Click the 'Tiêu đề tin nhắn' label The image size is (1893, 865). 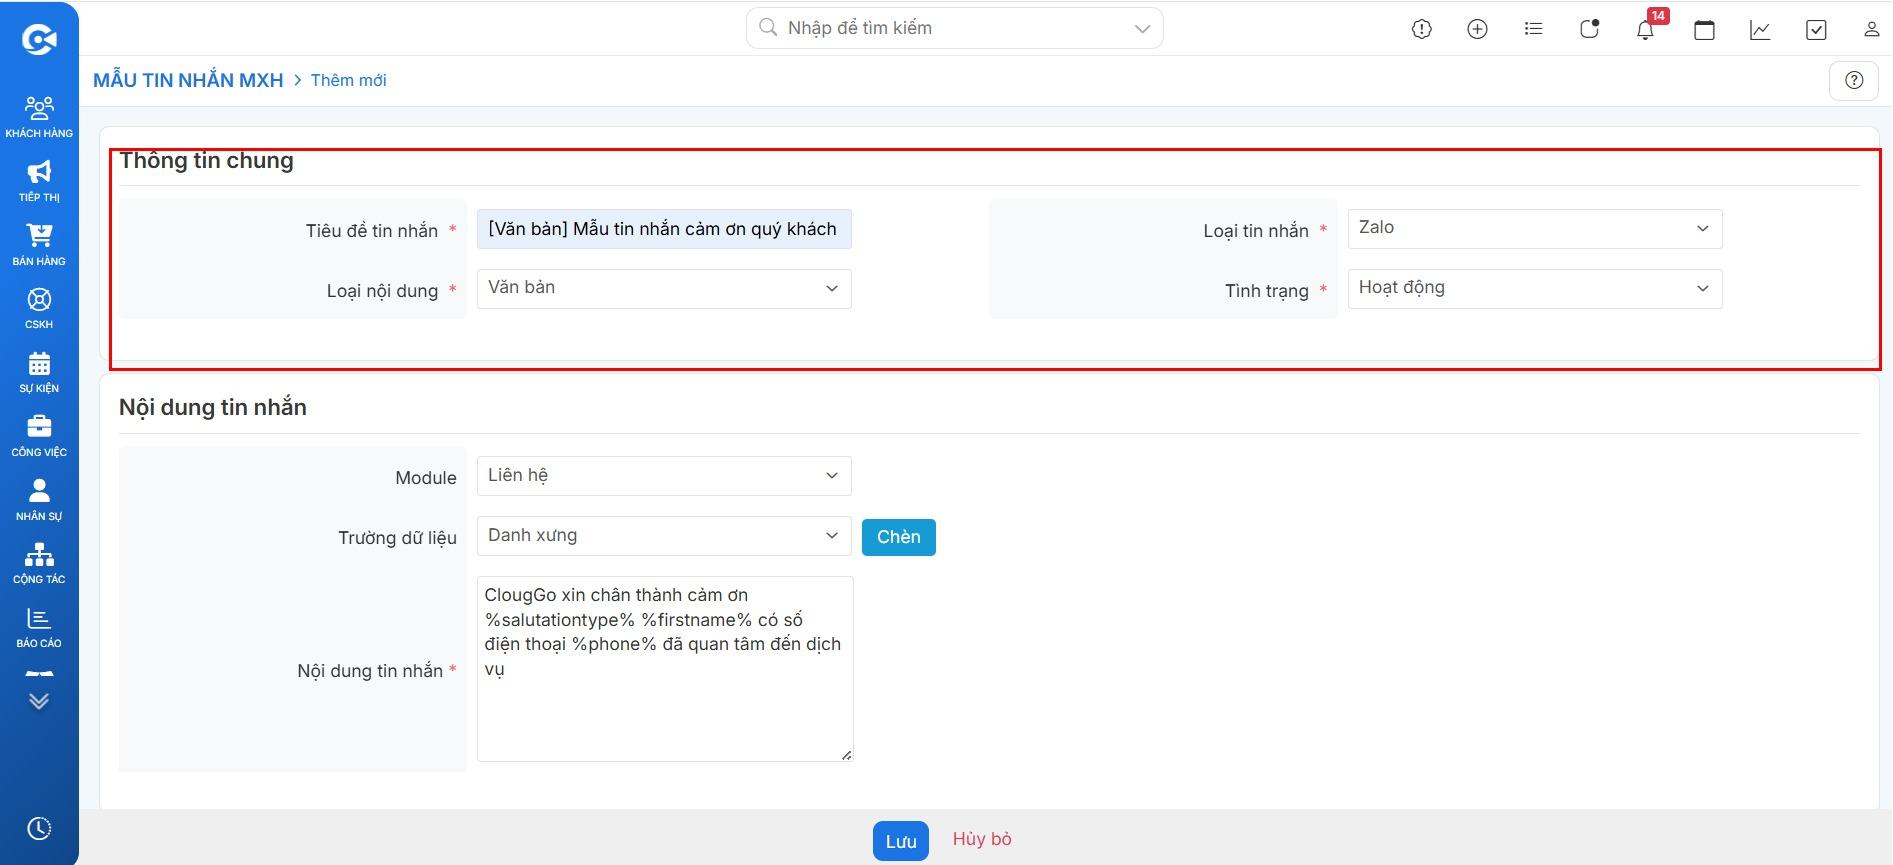click(x=372, y=231)
